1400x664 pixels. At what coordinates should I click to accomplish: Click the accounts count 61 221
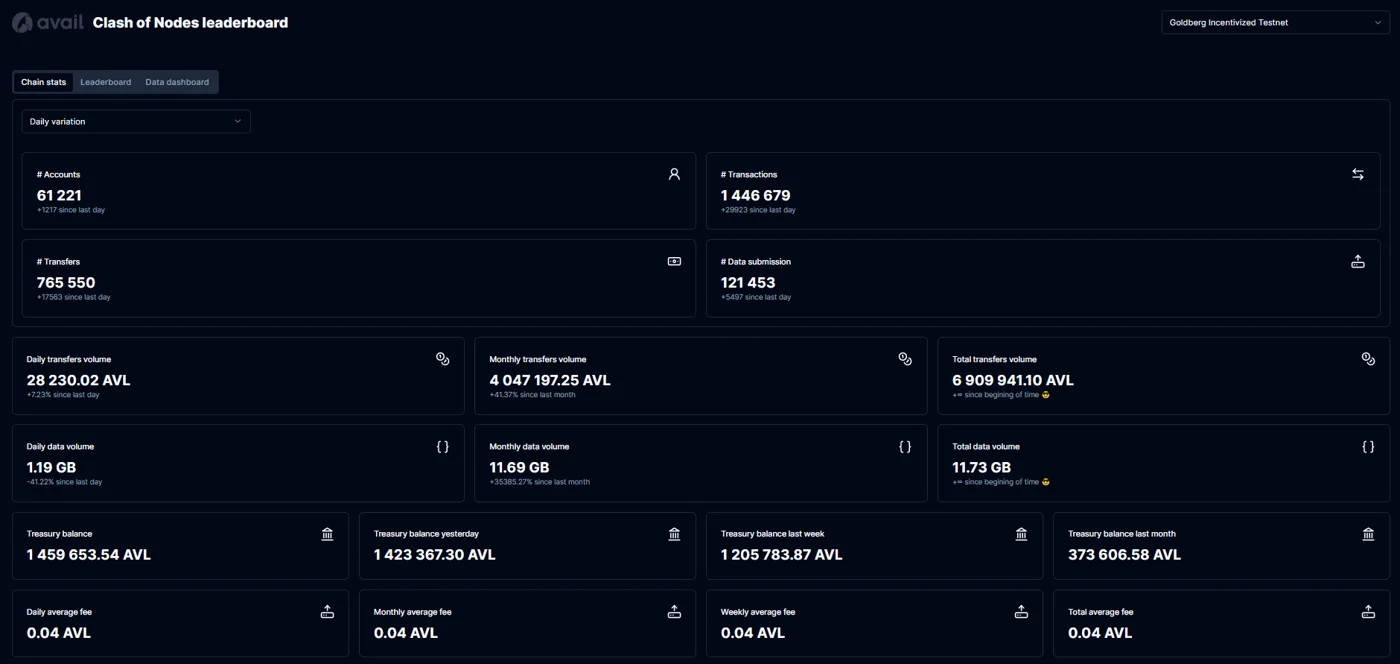59,195
